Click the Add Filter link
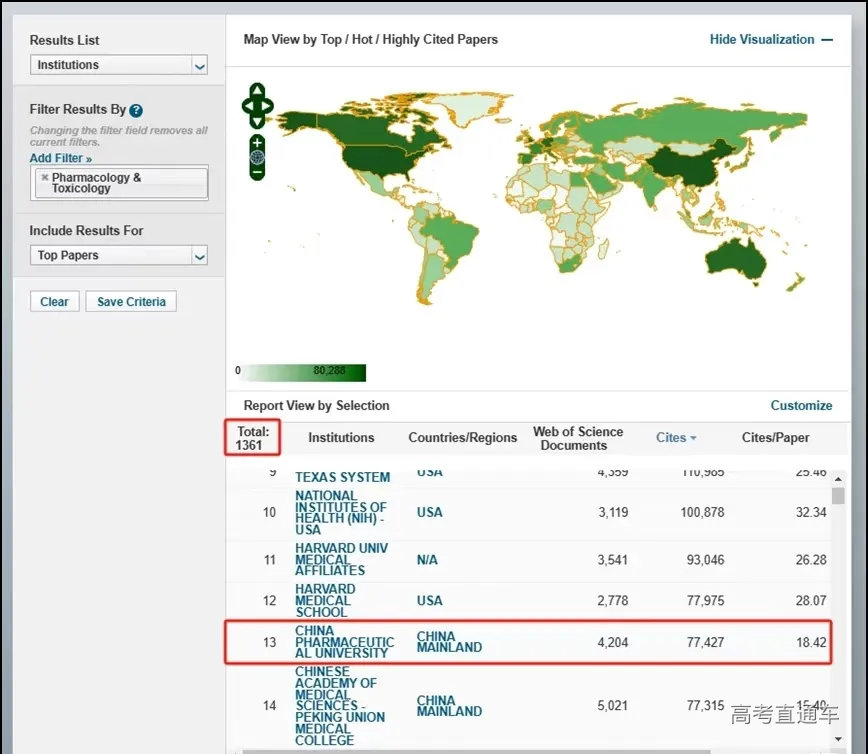Screen dimensions: 868x754 coord(60,158)
